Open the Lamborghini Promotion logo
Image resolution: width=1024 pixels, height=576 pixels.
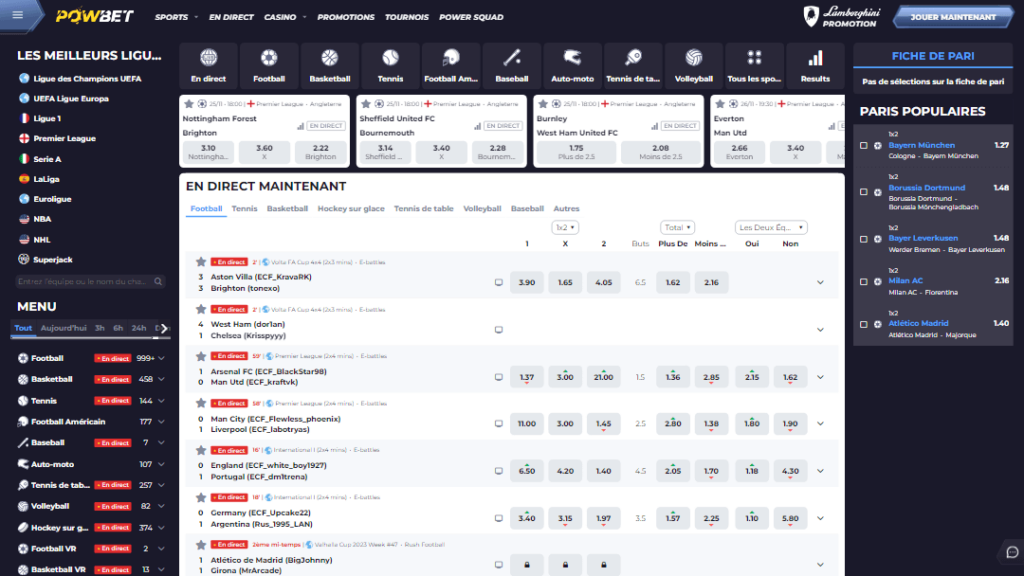coord(842,17)
